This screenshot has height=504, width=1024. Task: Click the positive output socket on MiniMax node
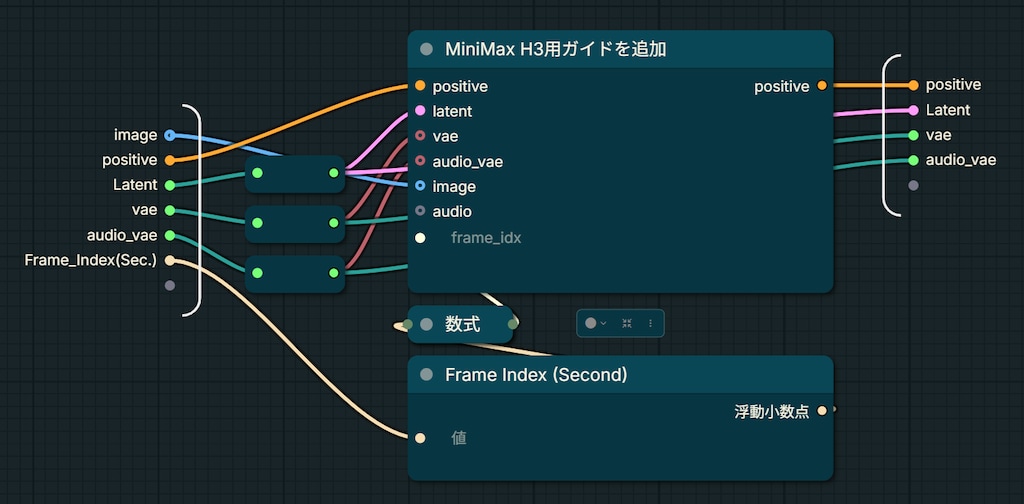822,86
